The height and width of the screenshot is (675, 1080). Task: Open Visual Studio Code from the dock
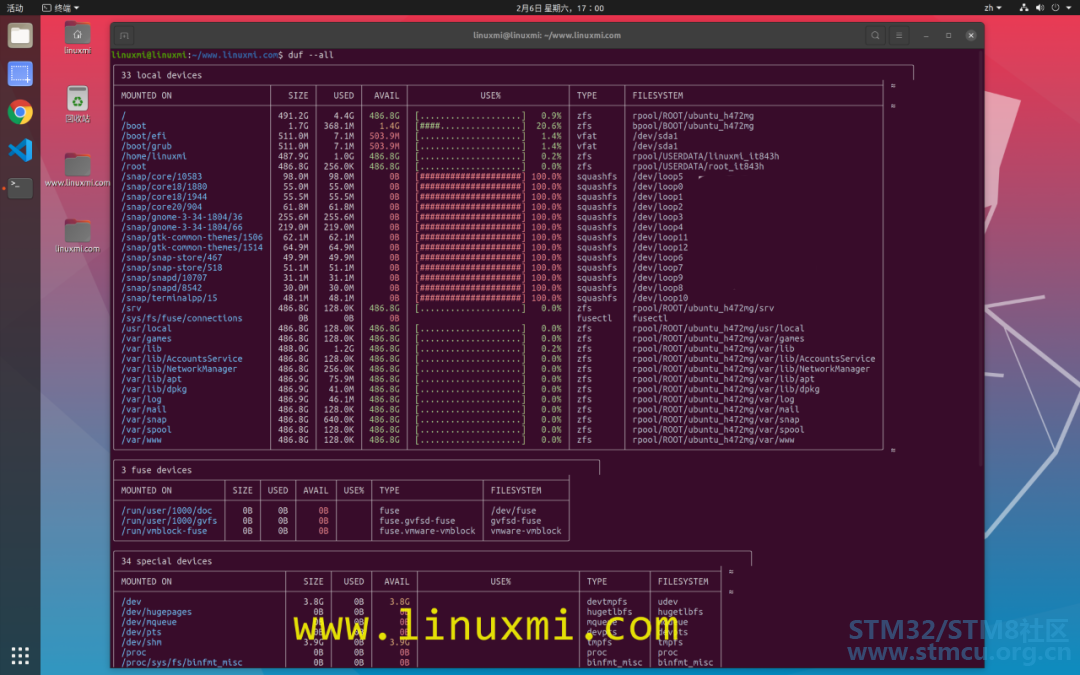click(20, 150)
